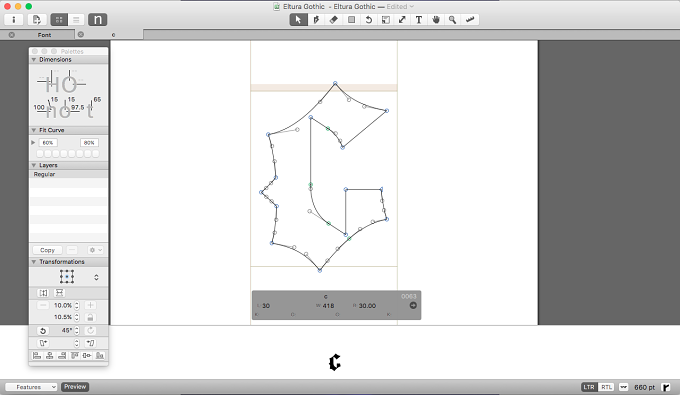Select the Regular layer
Screen dimensions: 680x395
[69, 174]
